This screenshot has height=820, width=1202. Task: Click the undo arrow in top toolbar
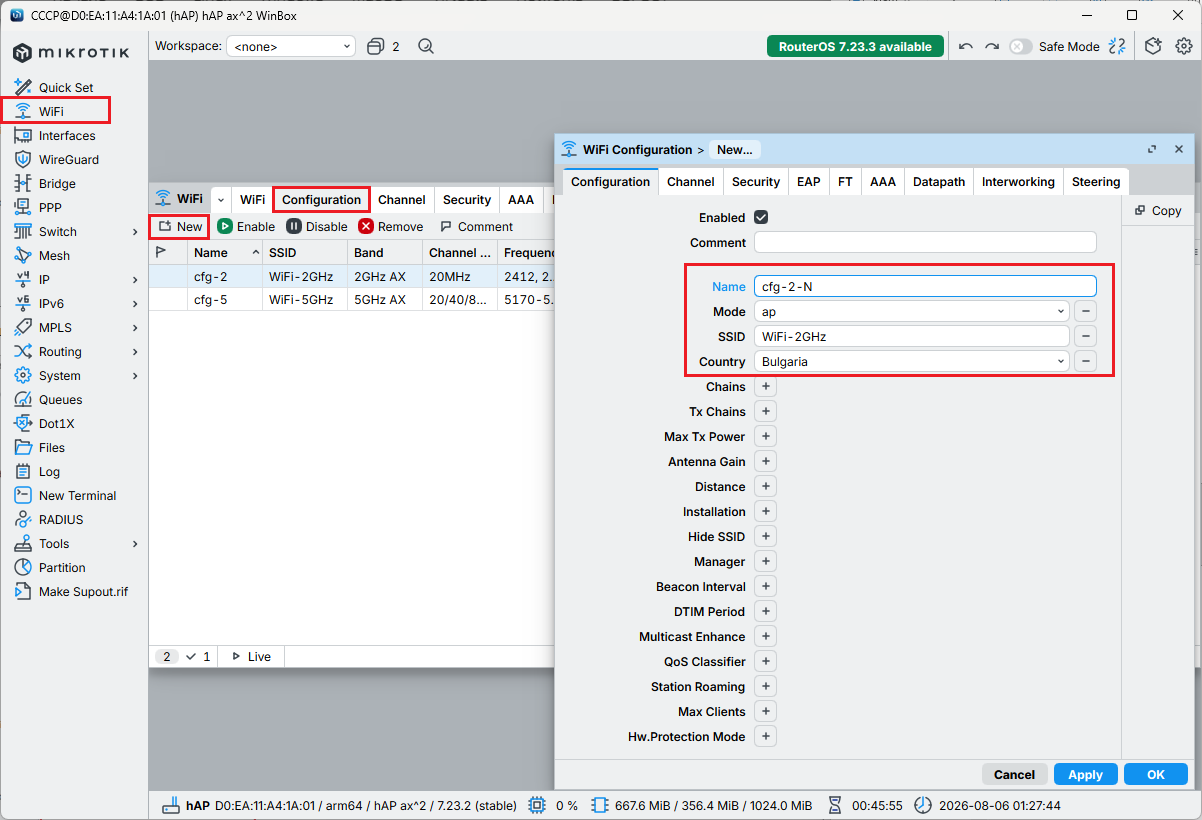click(965, 46)
